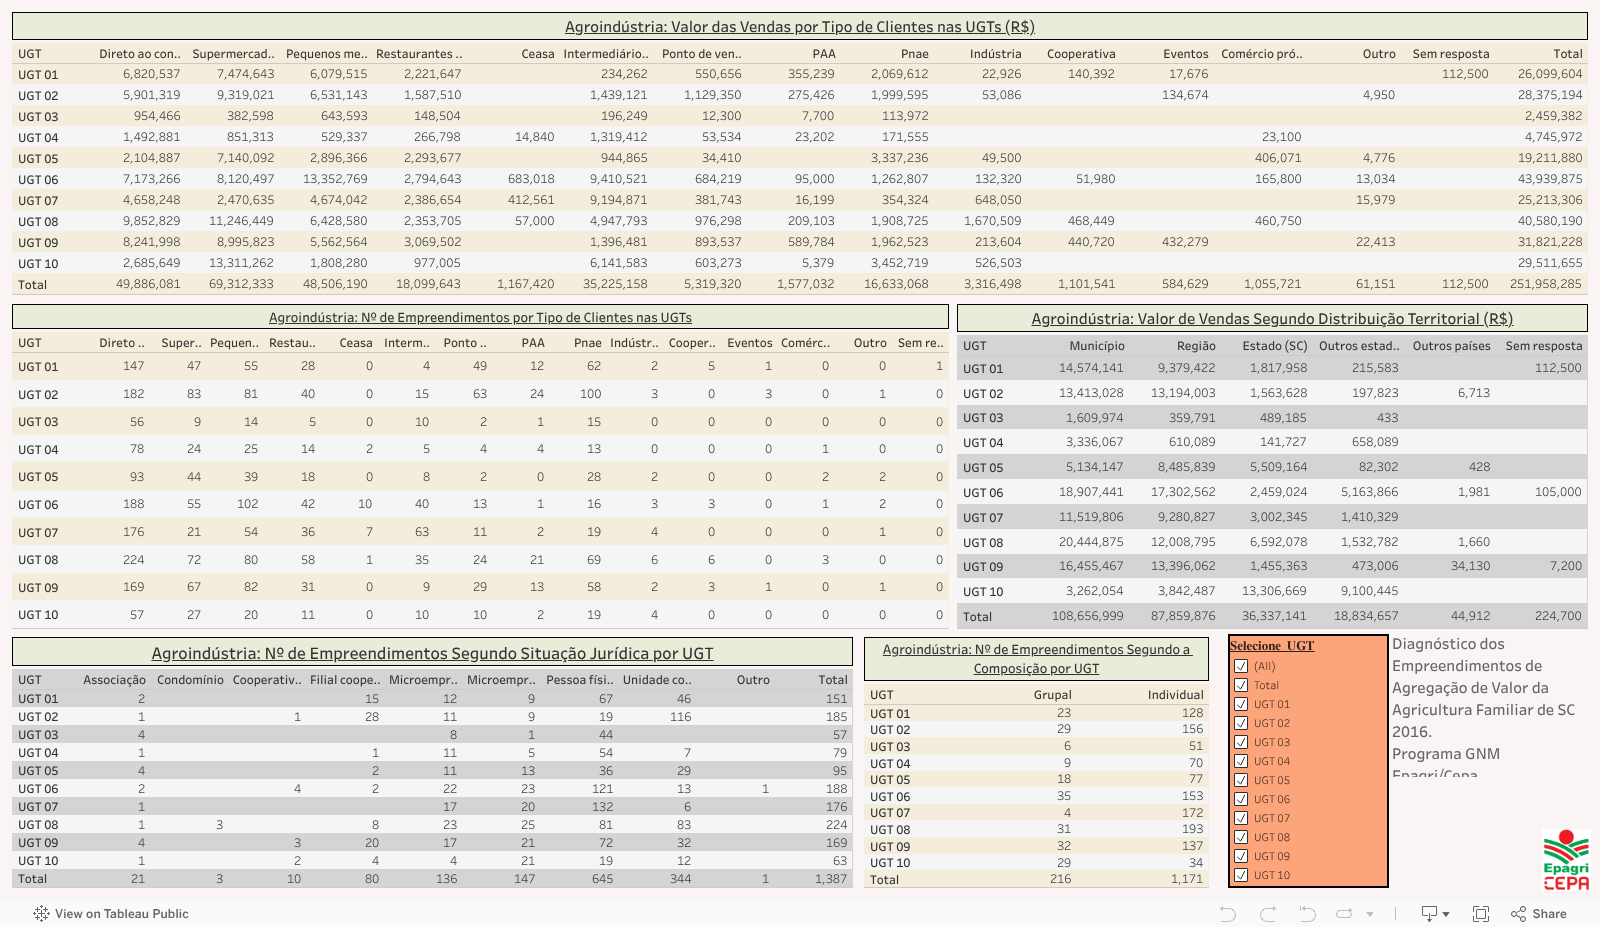Uncheck UGT 05 in Selecione UGT filter
This screenshot has height=927, width=1600.
click(x=1241, y=780)
